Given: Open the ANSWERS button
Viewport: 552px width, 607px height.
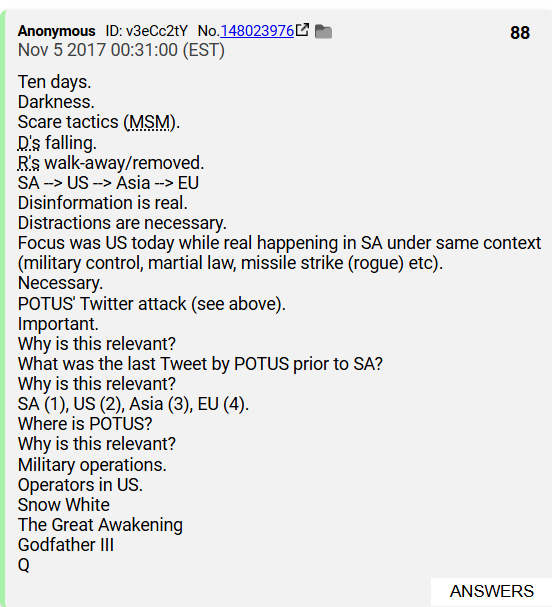Looking at the screenshot, I should click(491, 592).
